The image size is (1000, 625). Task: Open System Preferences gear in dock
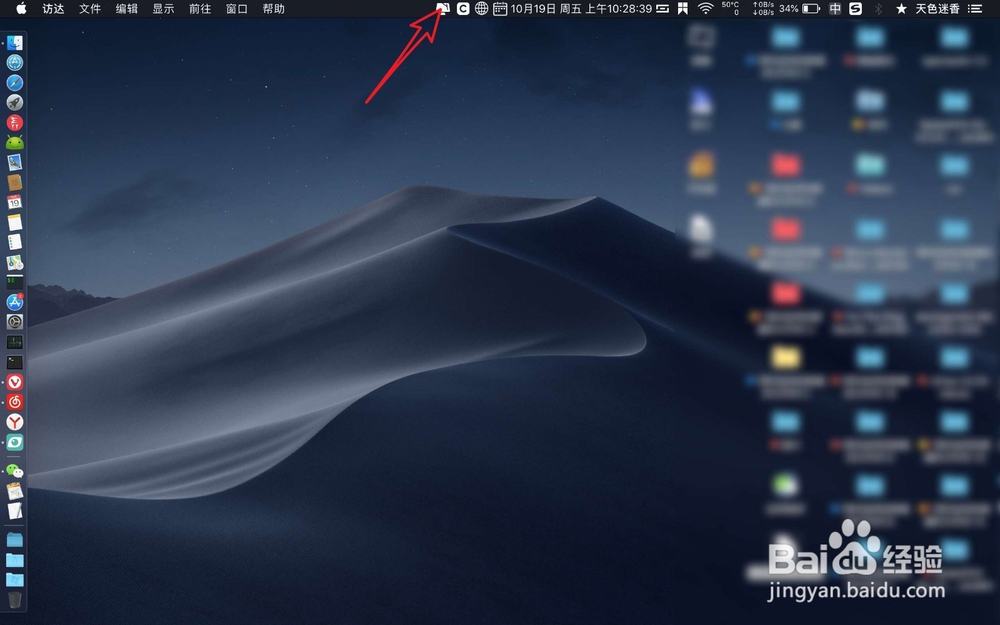pos(15,322)
